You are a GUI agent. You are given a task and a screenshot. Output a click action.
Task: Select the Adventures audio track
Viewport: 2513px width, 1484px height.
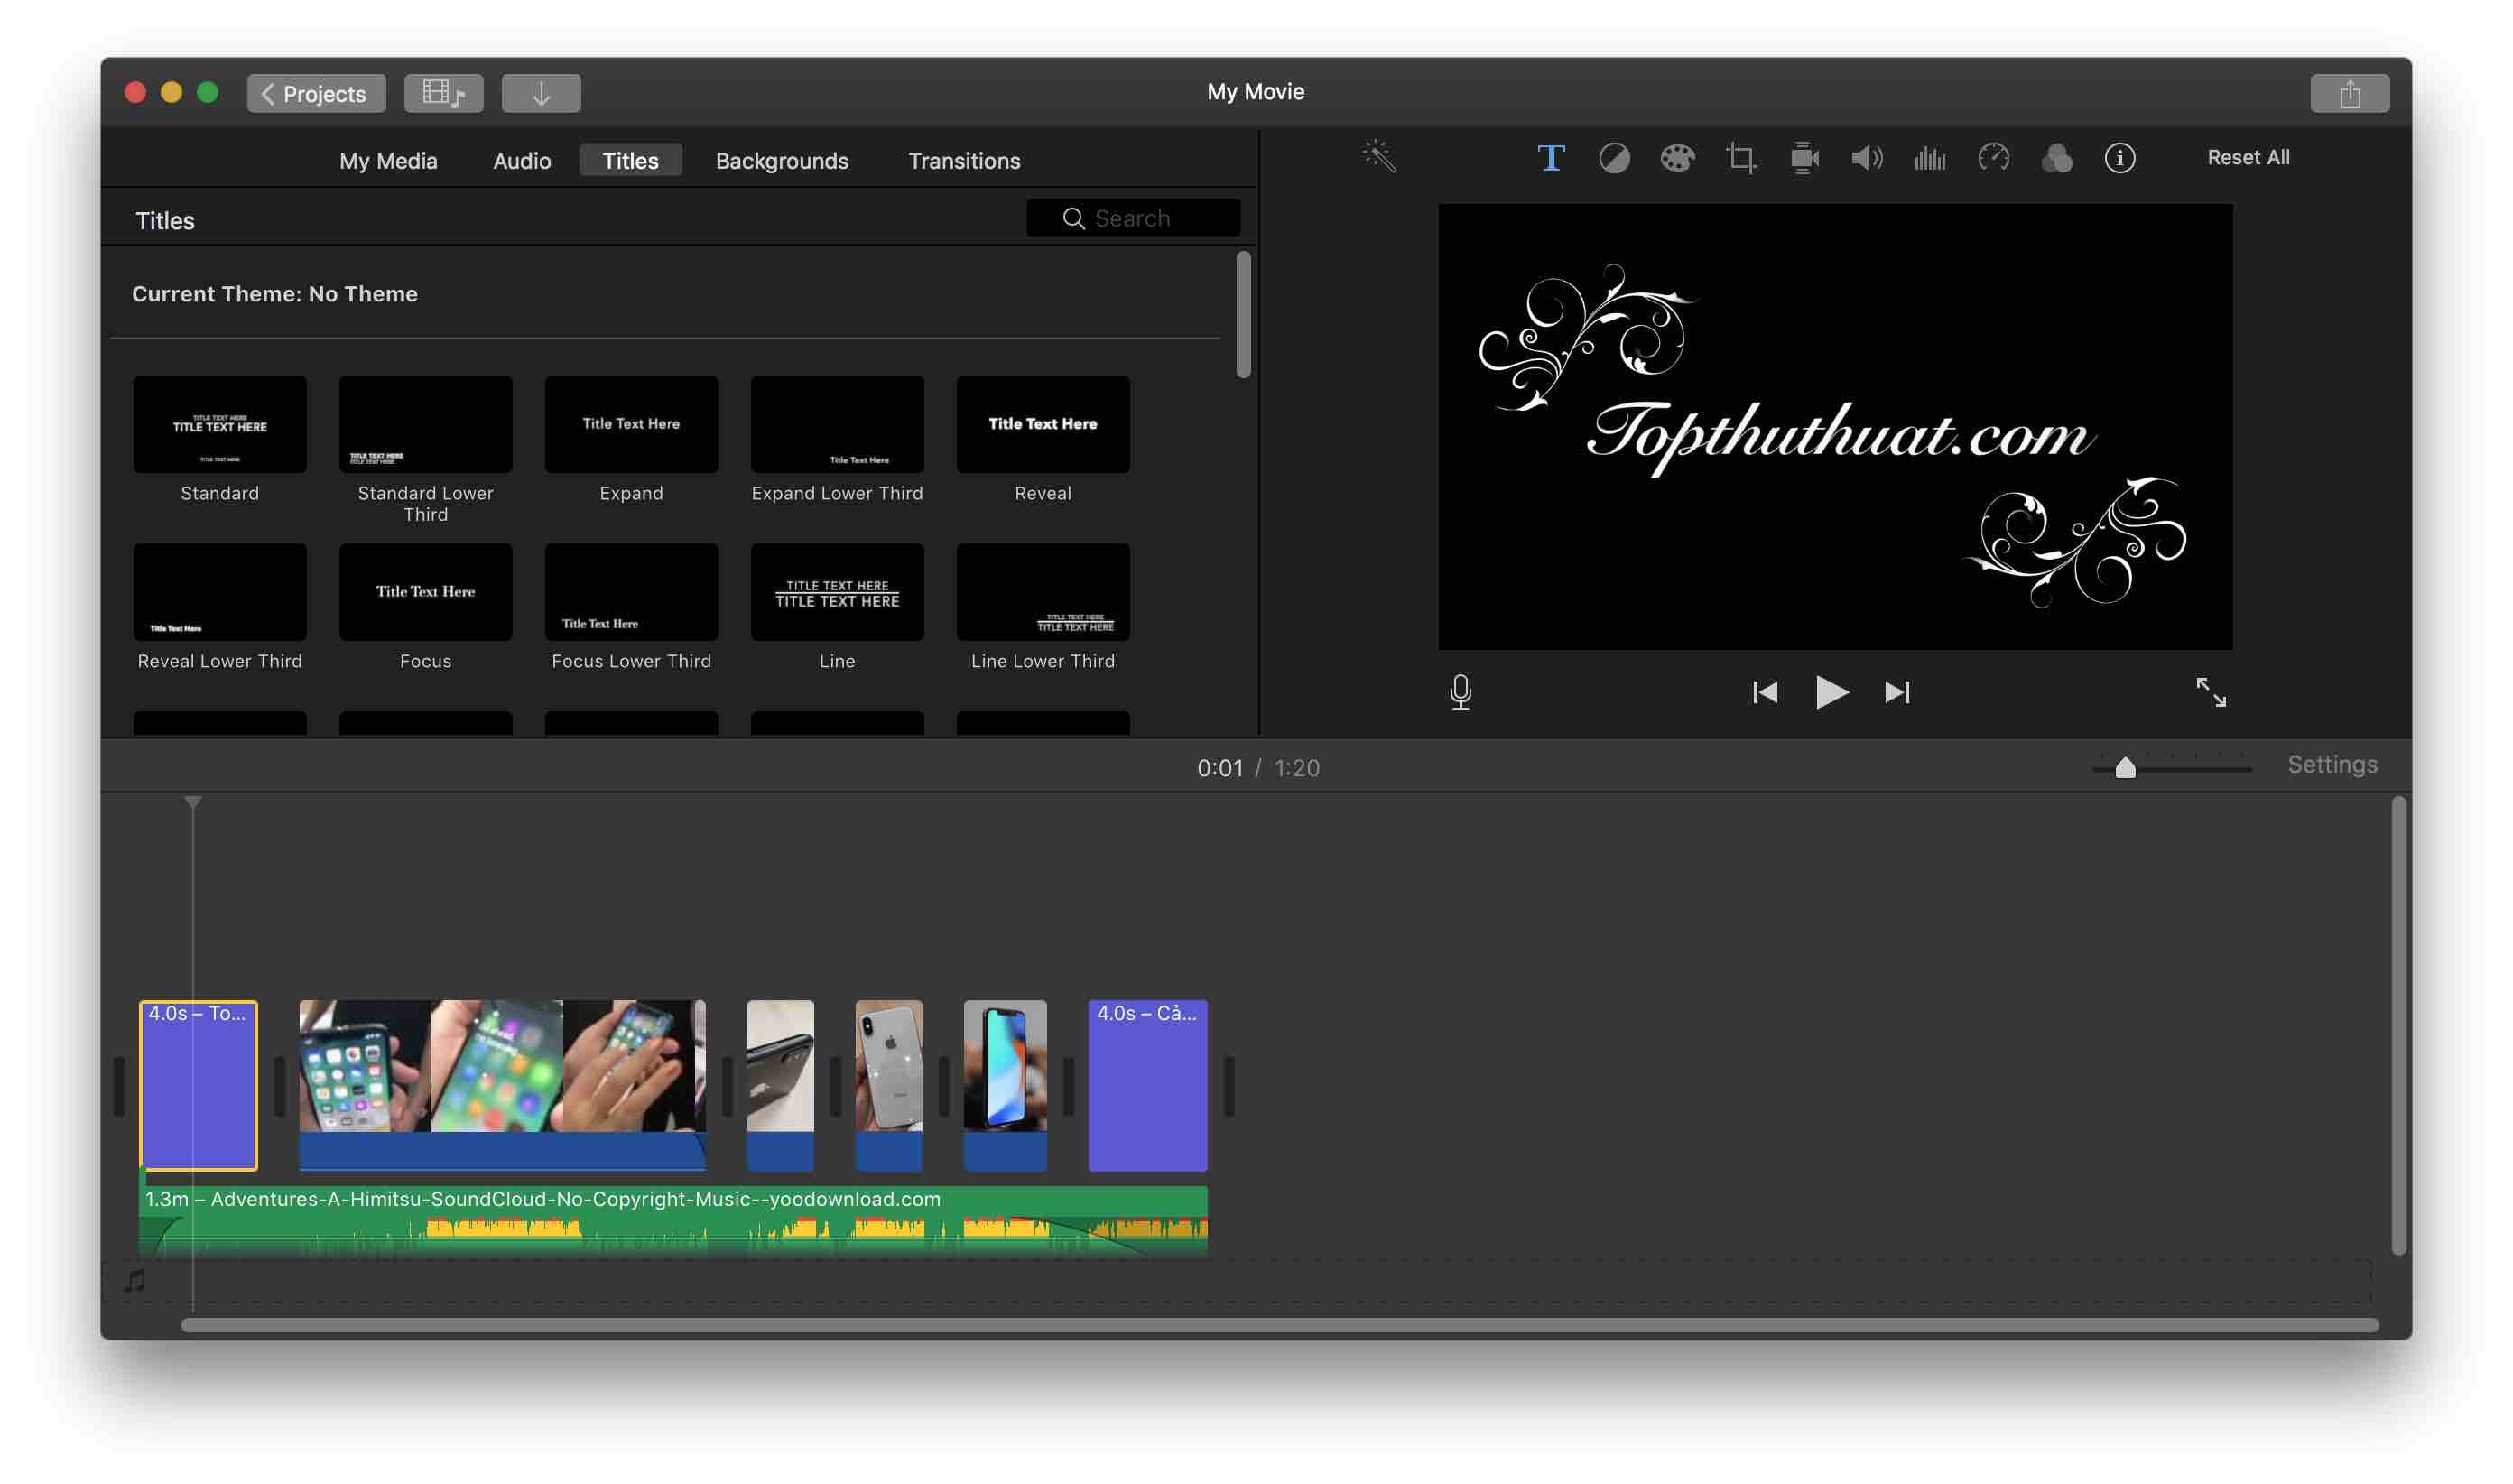pyautogui.click(x=673, y=1221)
